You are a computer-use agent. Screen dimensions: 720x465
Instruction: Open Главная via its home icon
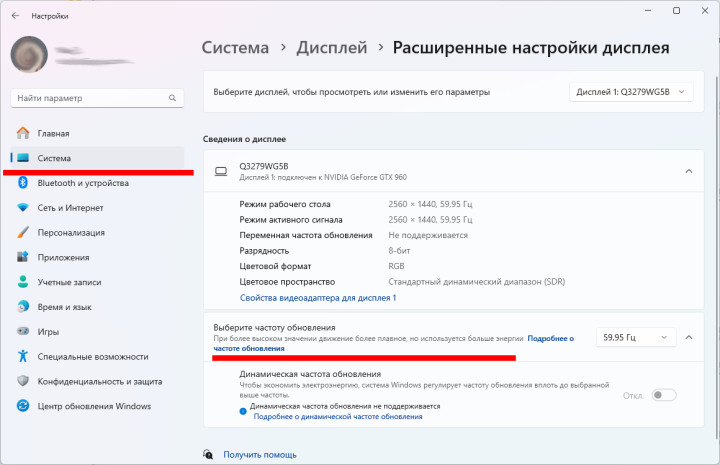pos(22,133)
